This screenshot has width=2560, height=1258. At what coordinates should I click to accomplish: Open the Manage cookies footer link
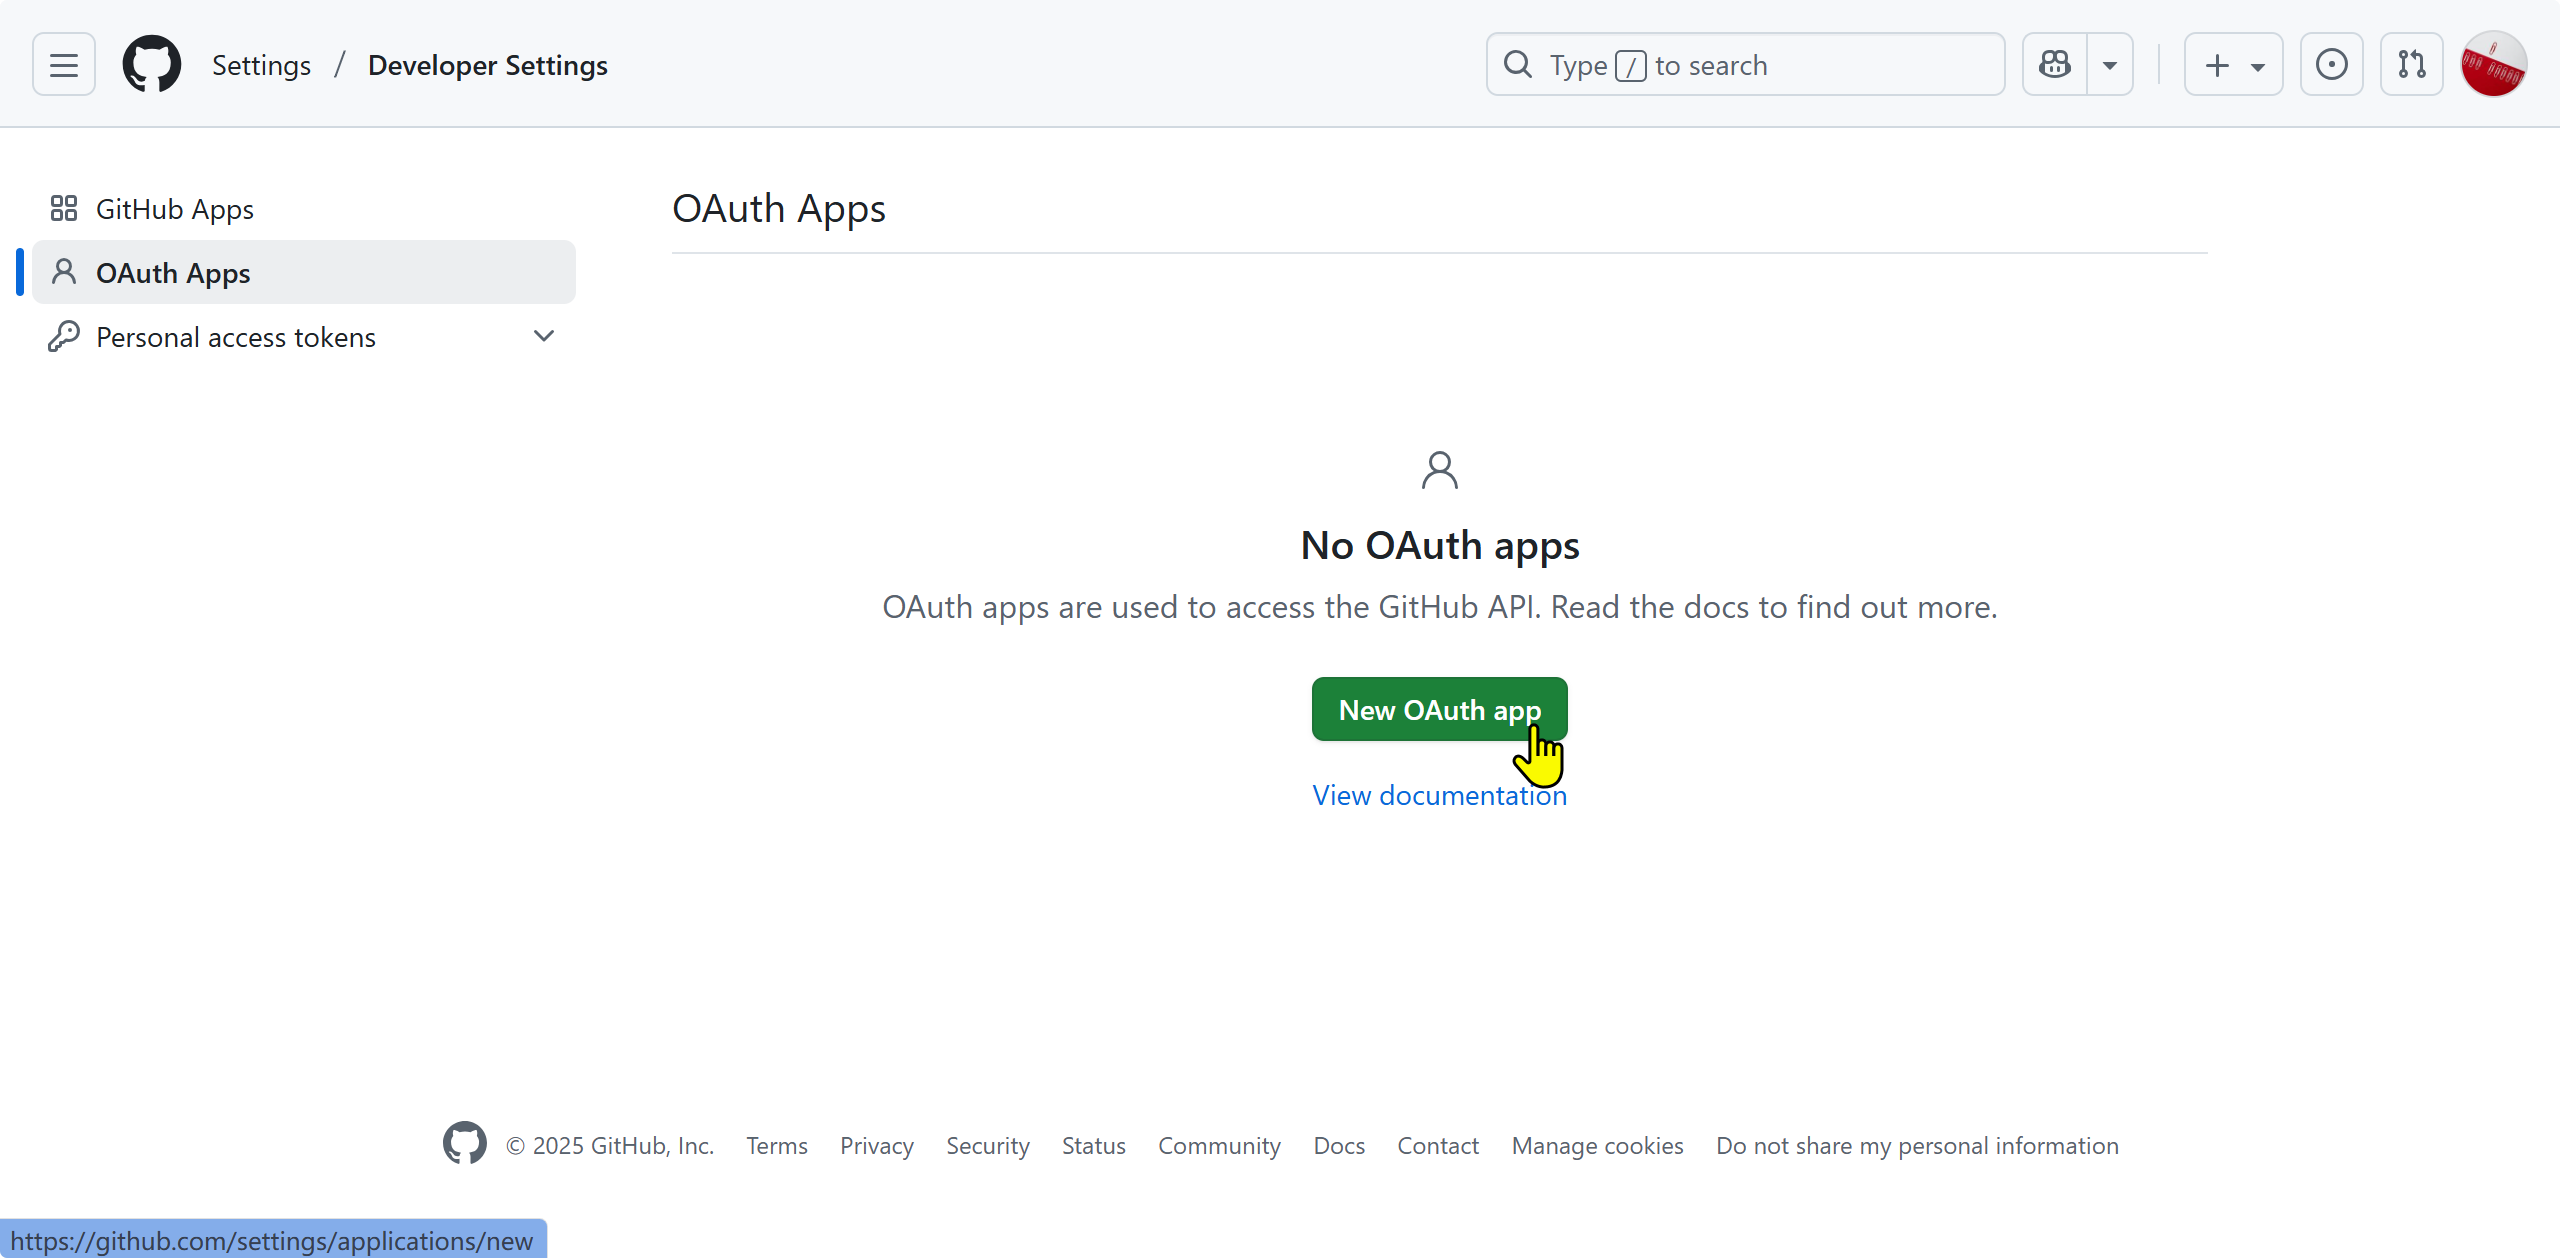pyautogui.click(x=1597, y=1145)
